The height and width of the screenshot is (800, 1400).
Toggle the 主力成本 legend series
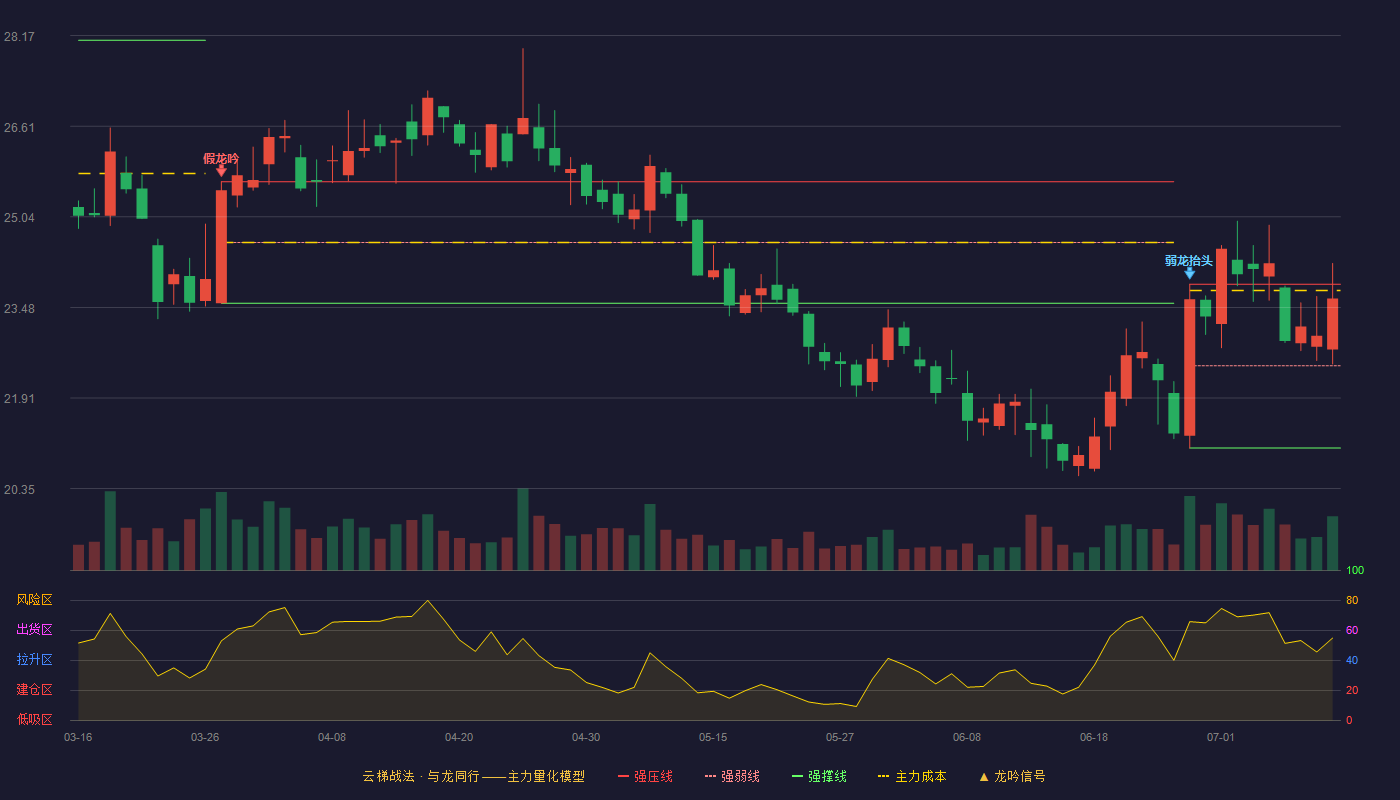(911, 776)
